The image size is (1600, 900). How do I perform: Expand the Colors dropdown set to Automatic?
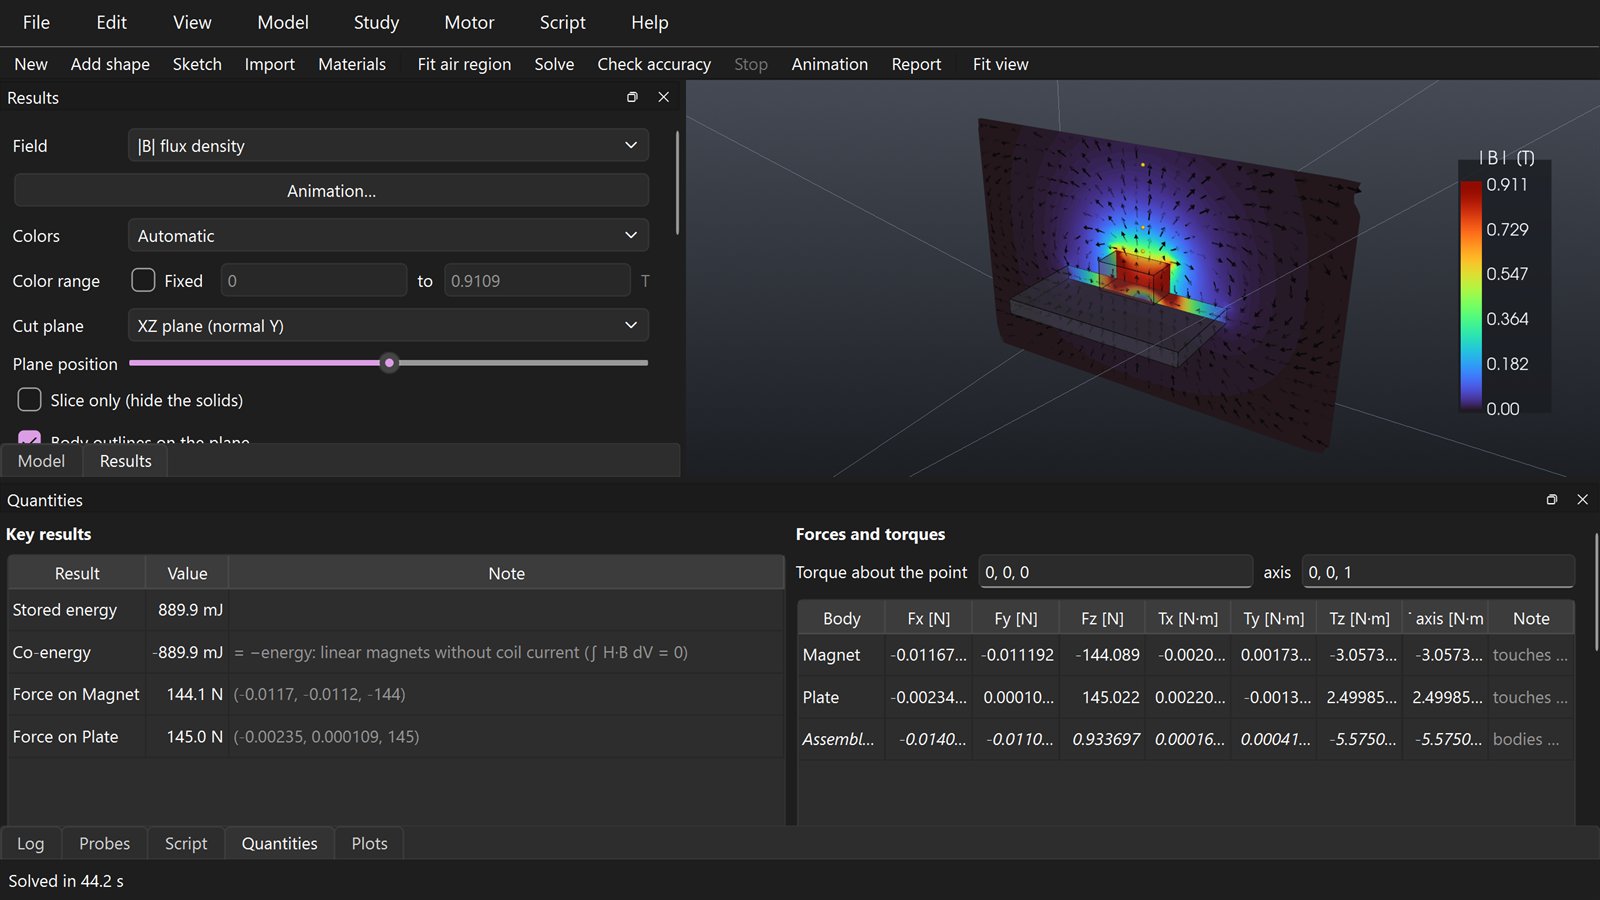(388, 235)
